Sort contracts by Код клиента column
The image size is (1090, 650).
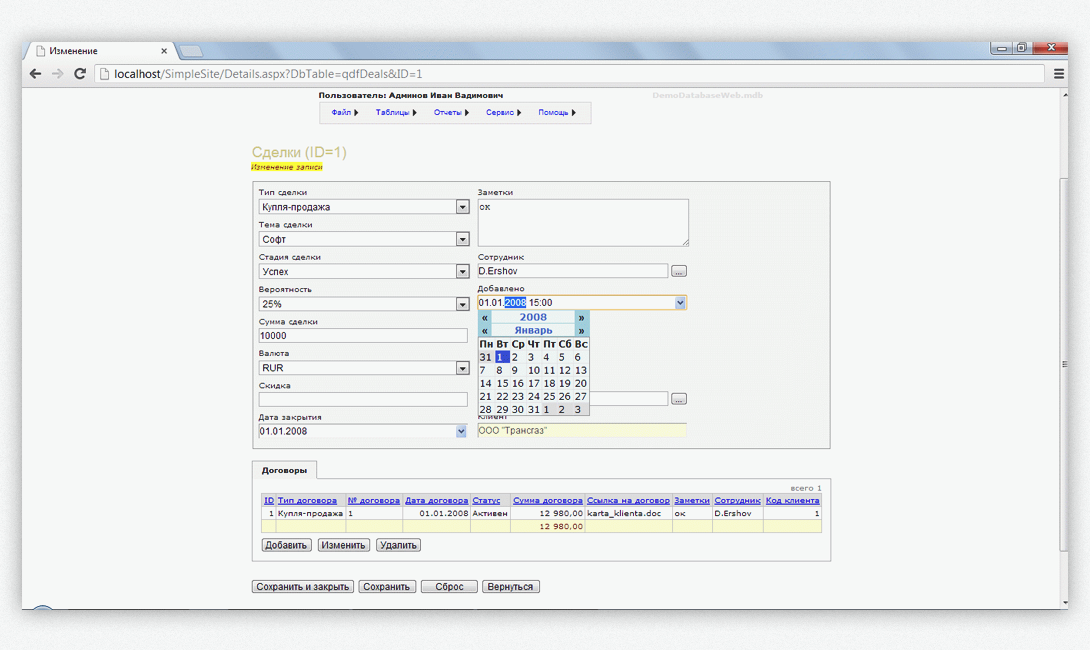coord(792,501)
